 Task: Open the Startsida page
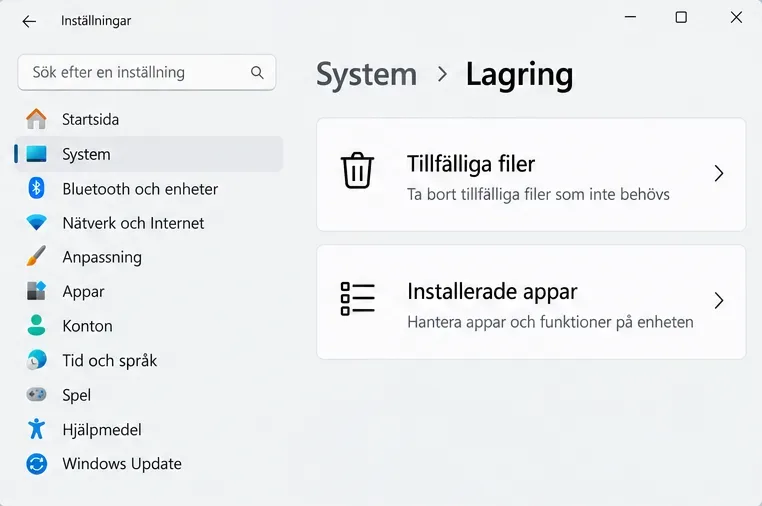click(149, 120)
